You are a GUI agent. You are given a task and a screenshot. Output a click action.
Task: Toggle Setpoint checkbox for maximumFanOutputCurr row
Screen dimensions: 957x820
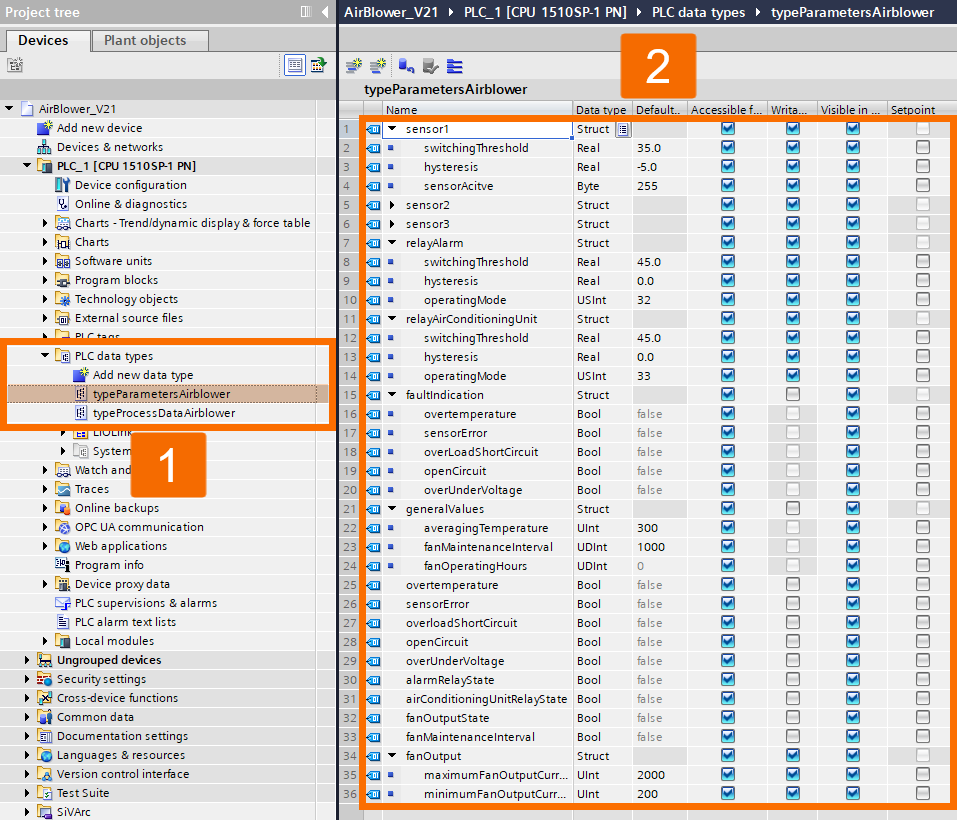(x=922, y=774)
